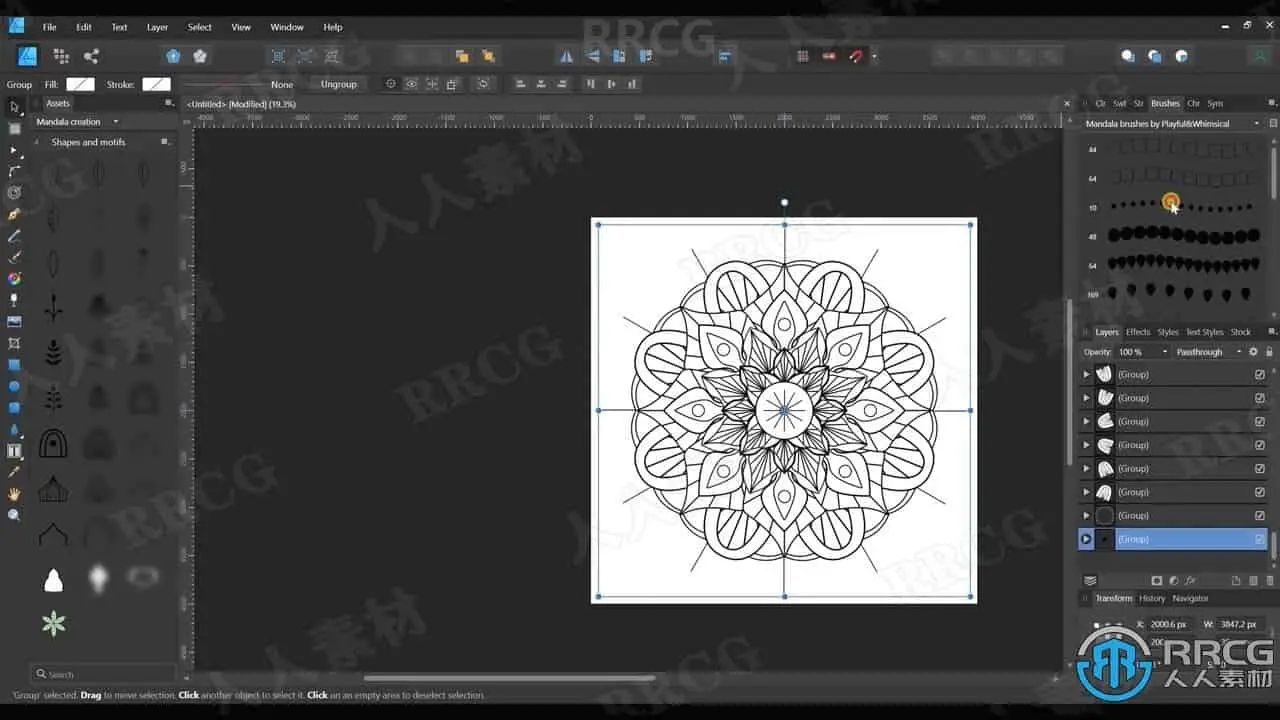Screen dimensions: 1280x720
Task: Click the Flip Vertical toolbar icon
Action: tap(593, 56)
